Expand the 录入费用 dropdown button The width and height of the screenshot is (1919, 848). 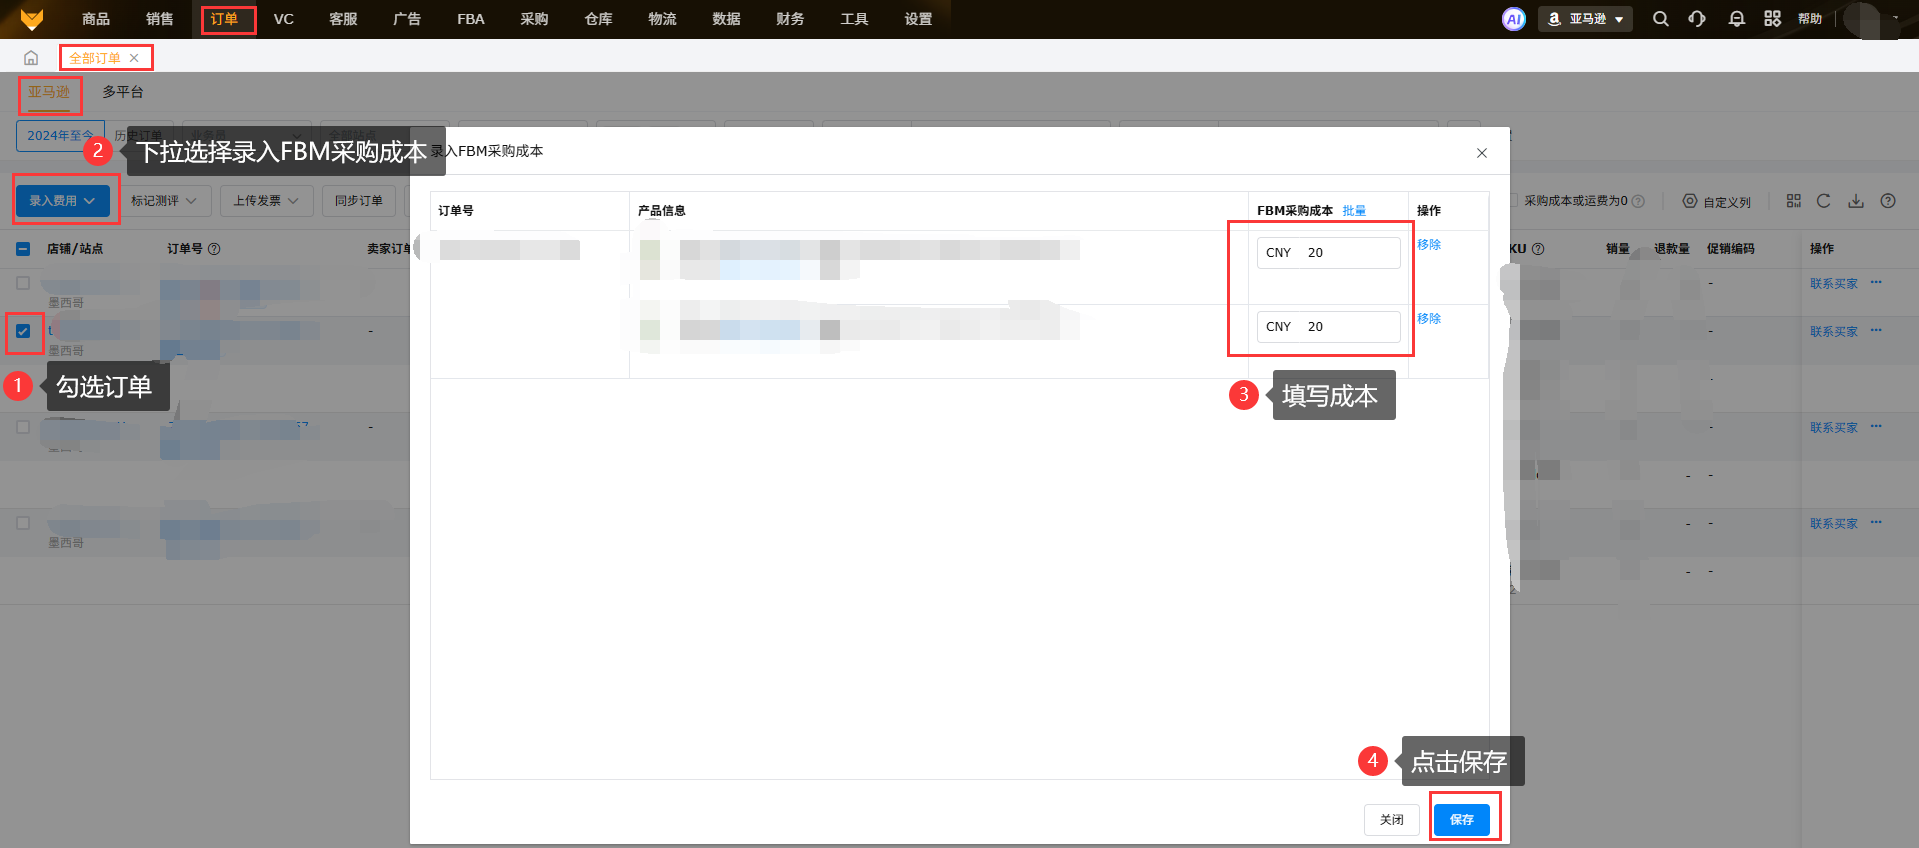pos(62,201)
